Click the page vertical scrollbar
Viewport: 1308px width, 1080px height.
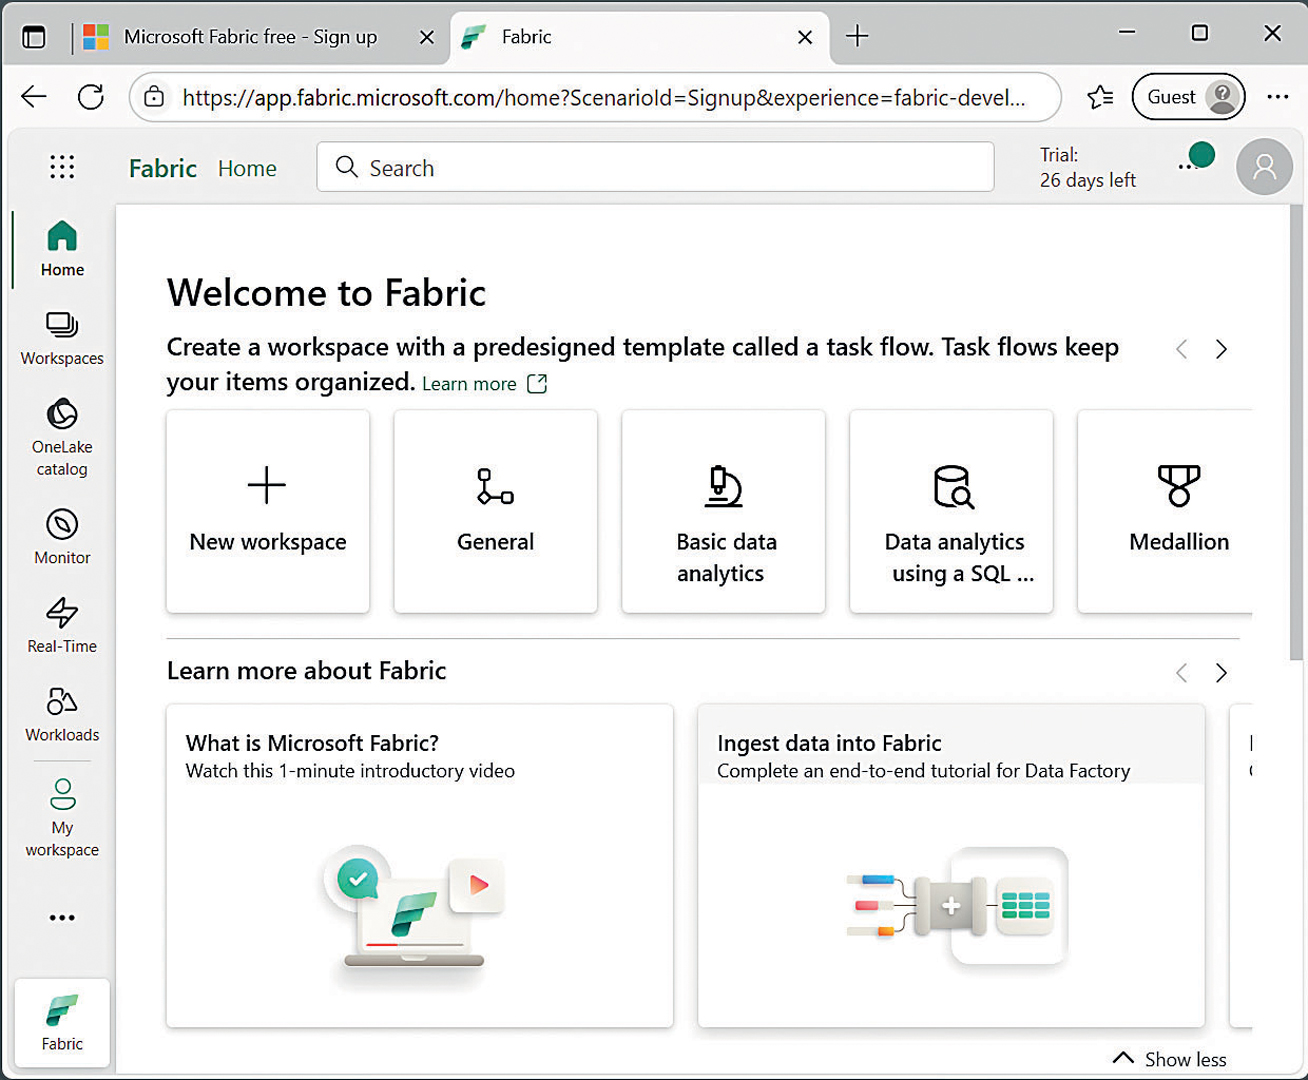point(1296,432)
